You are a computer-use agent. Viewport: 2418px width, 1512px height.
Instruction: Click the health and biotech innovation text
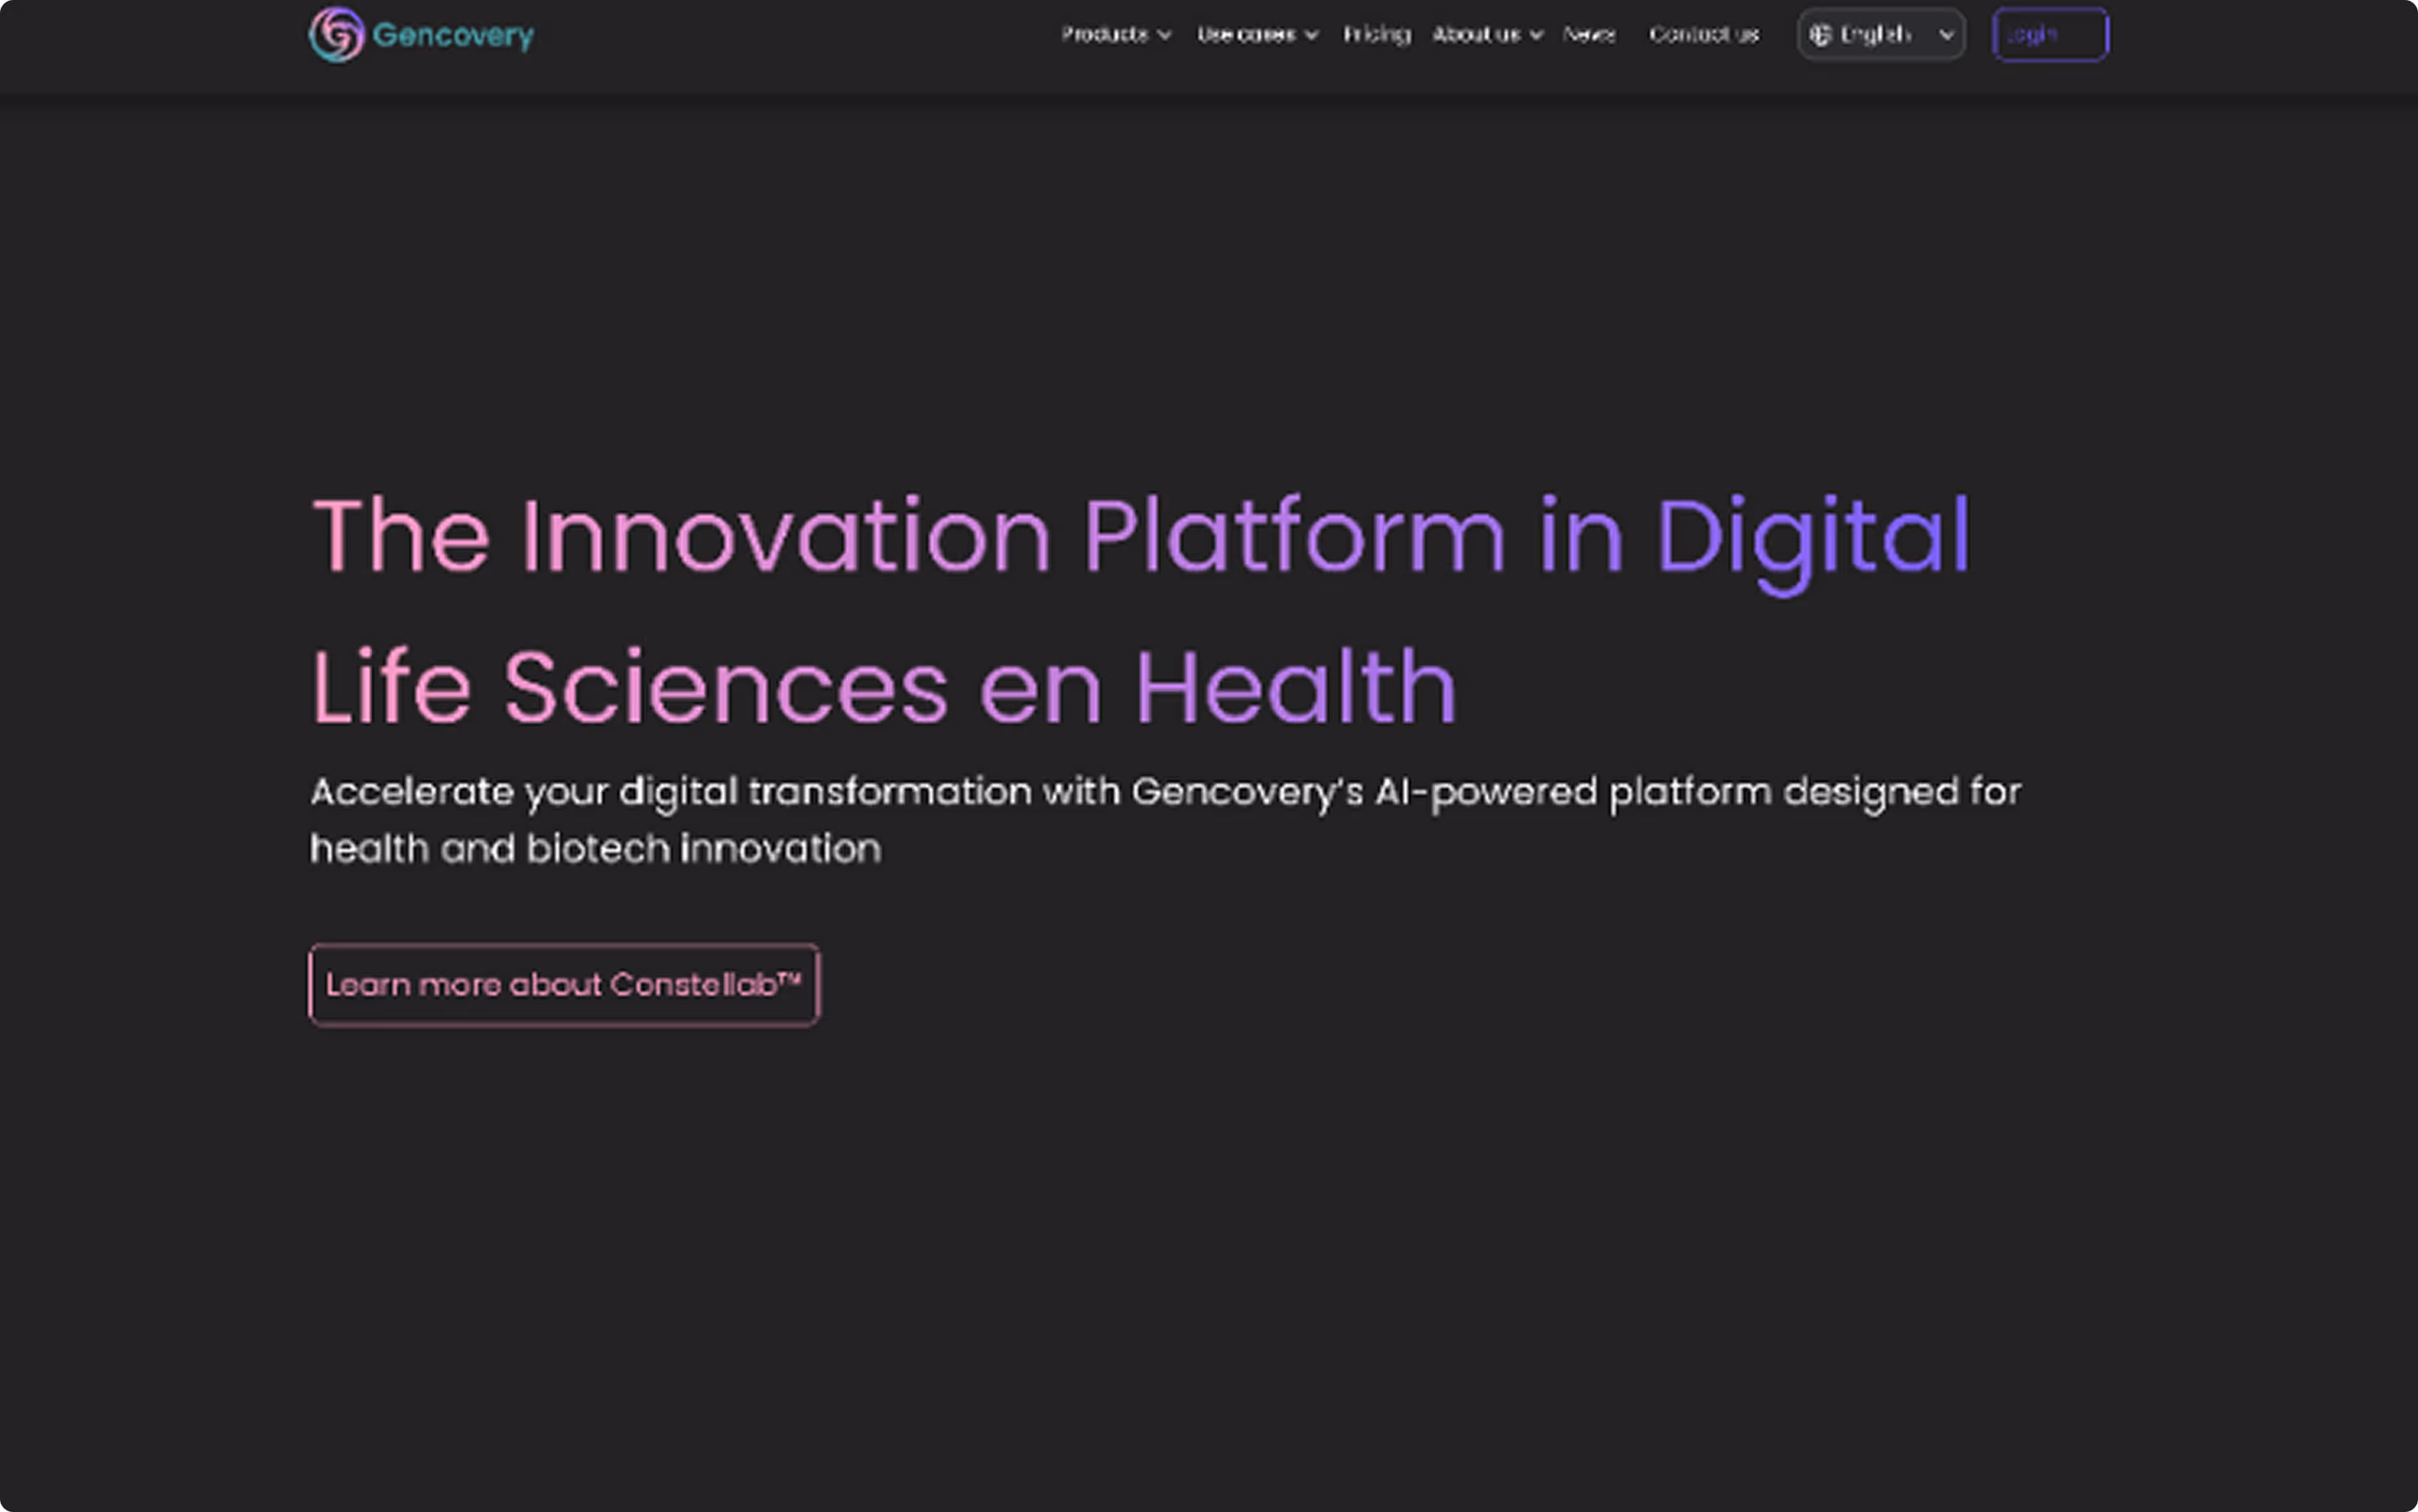(x=595, y=849)
